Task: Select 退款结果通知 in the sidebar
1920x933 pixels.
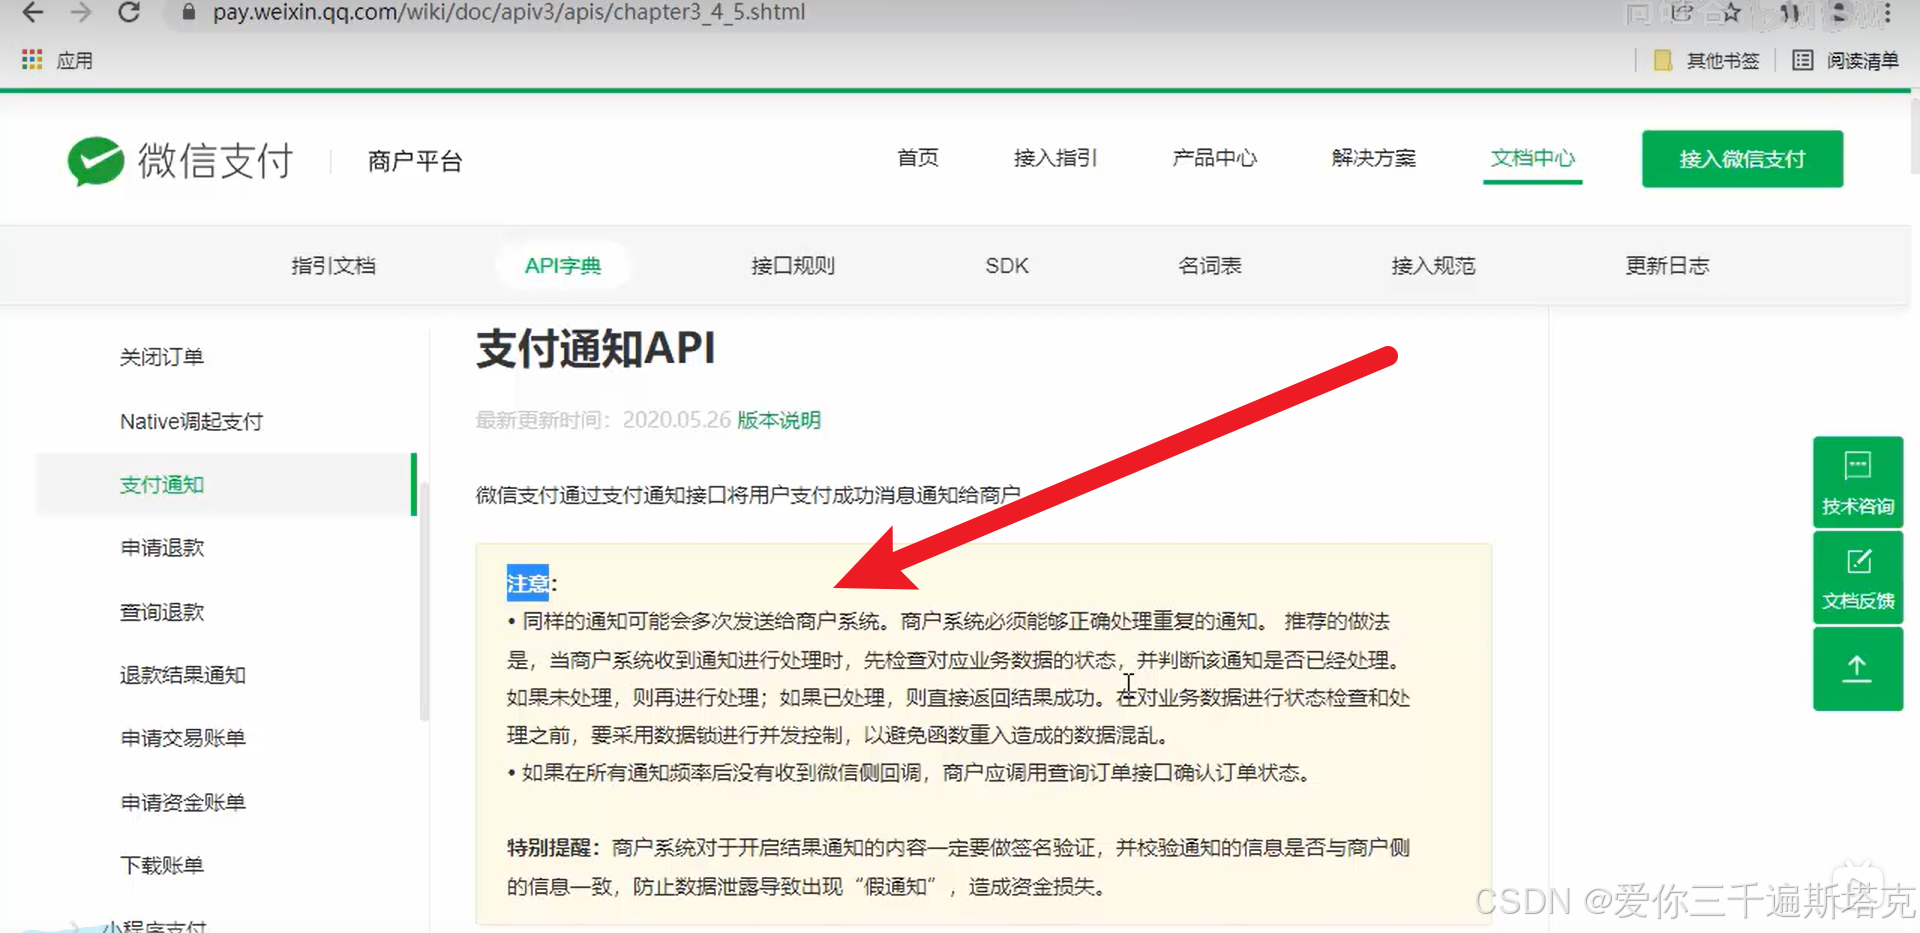Action: (x=183, y=675)
